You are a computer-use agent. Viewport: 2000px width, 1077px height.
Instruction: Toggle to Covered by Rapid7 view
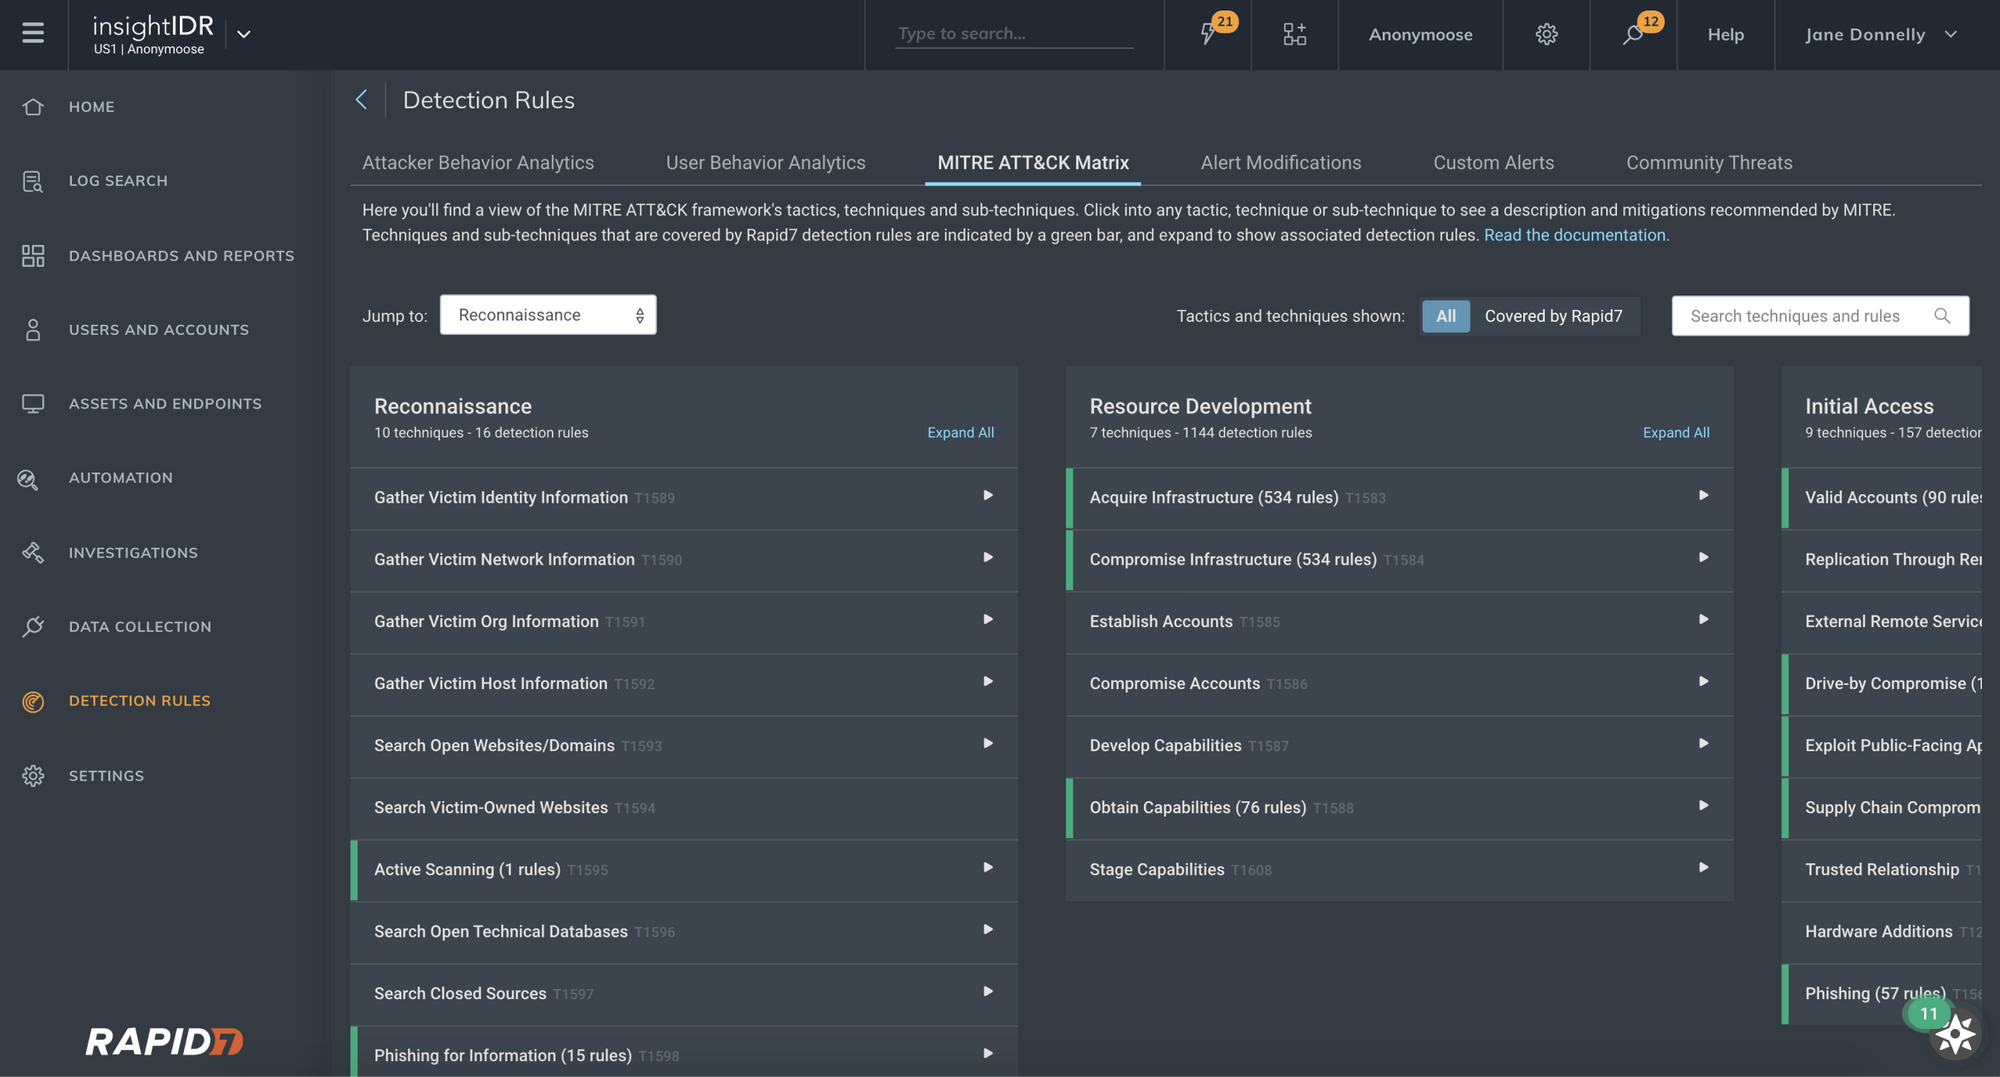click(x=1553, y=316)
